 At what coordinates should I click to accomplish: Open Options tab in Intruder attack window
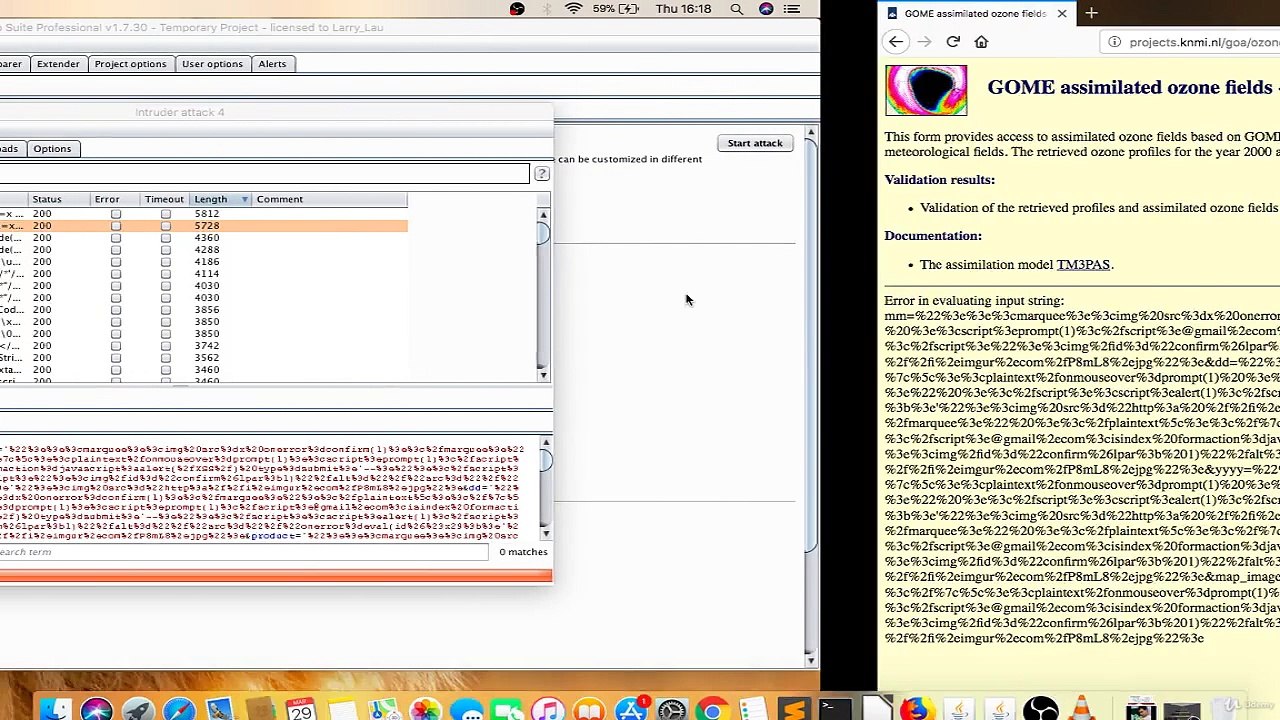pos(52,149)
